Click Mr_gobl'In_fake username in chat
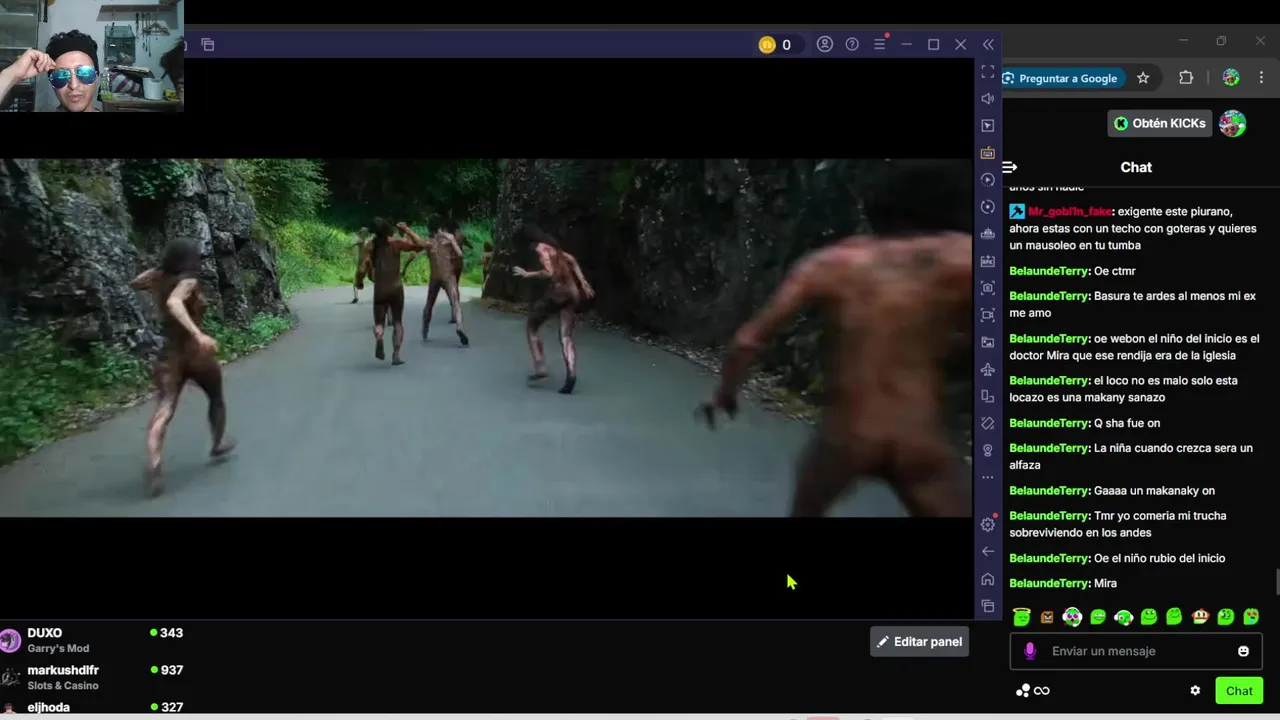The image size is (1280, 720). coord(1070,212)
